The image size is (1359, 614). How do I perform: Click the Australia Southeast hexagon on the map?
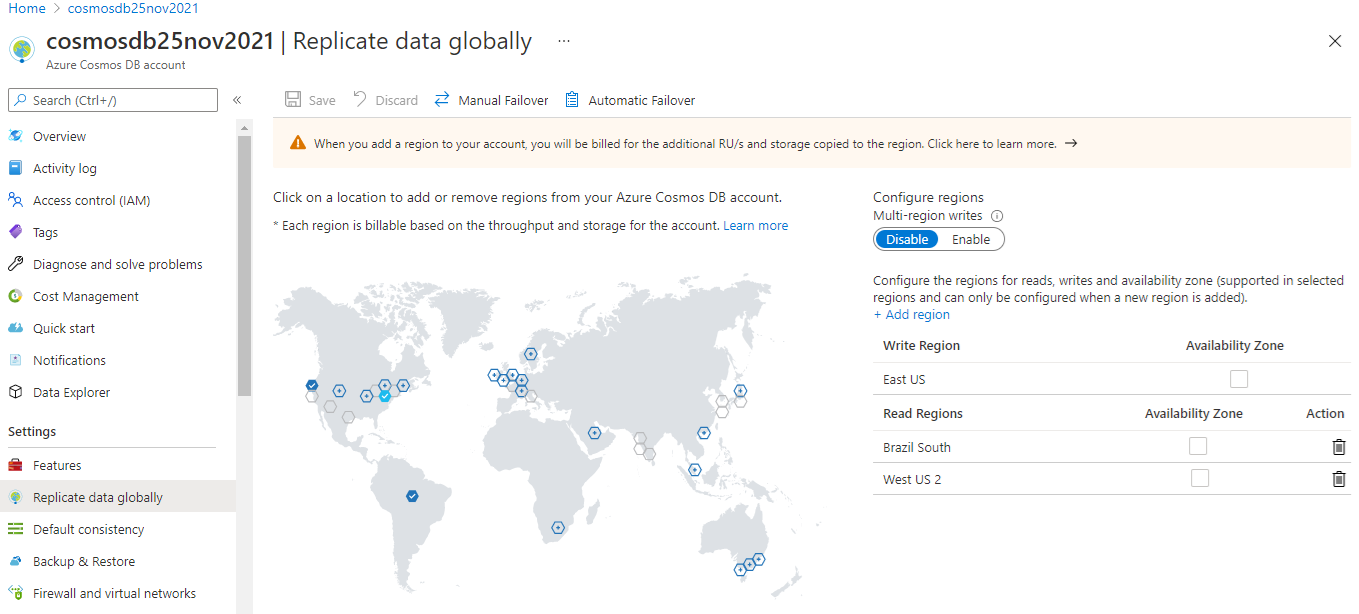click(741, 569)
